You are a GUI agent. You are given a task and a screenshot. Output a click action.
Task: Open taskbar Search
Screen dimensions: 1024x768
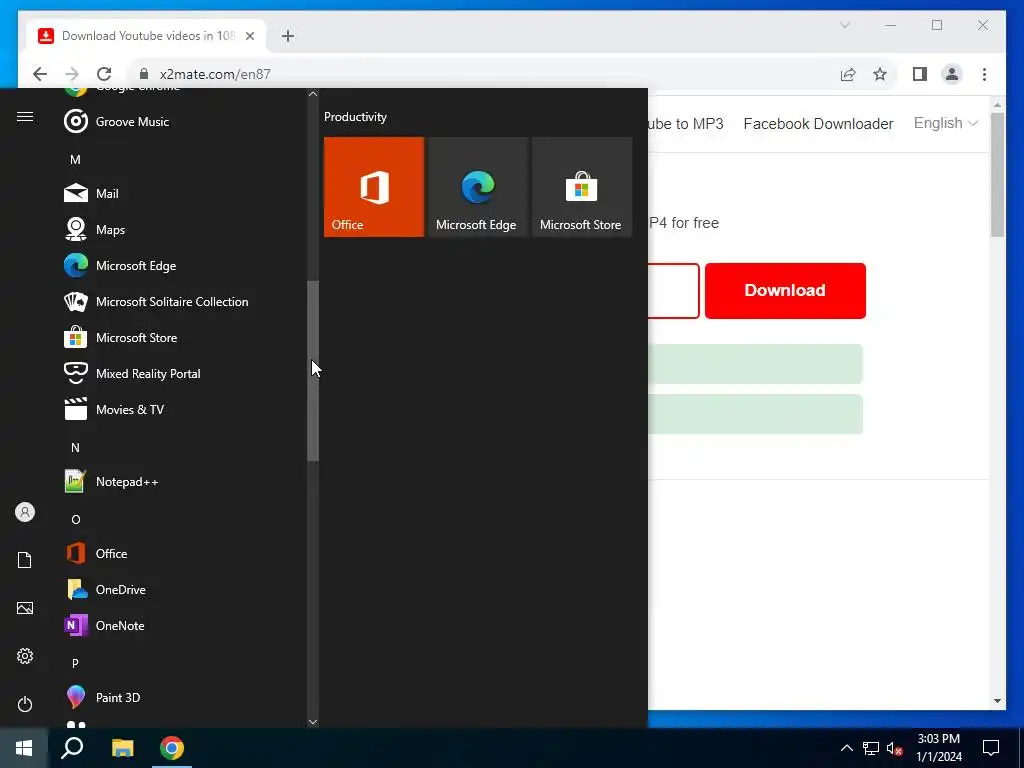[x=72, y=748]
